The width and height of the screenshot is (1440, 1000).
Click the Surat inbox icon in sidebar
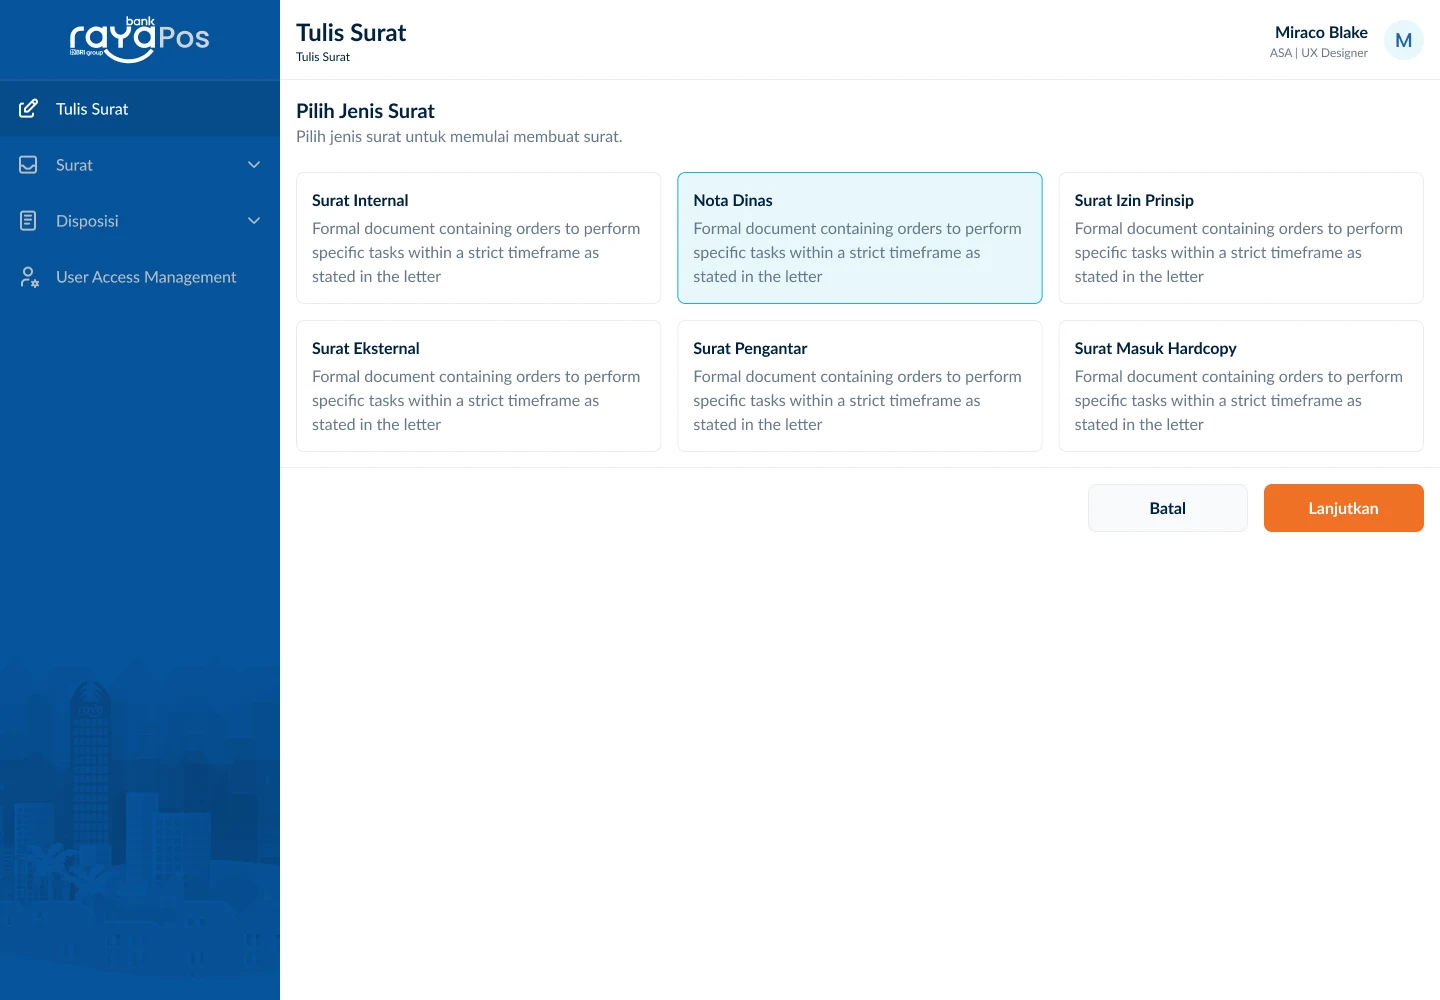point(29,165)
